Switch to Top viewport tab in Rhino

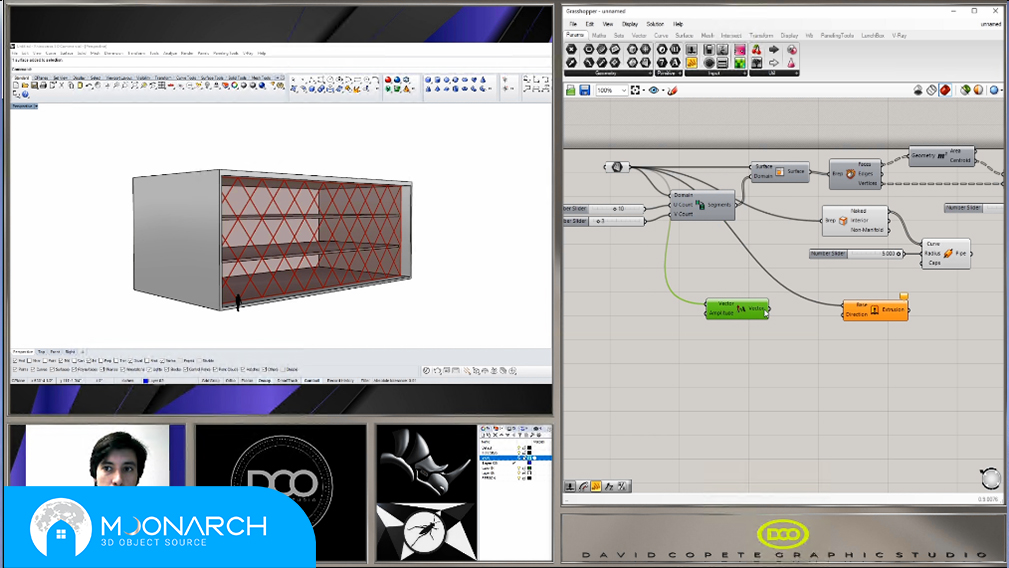point(41,352)
